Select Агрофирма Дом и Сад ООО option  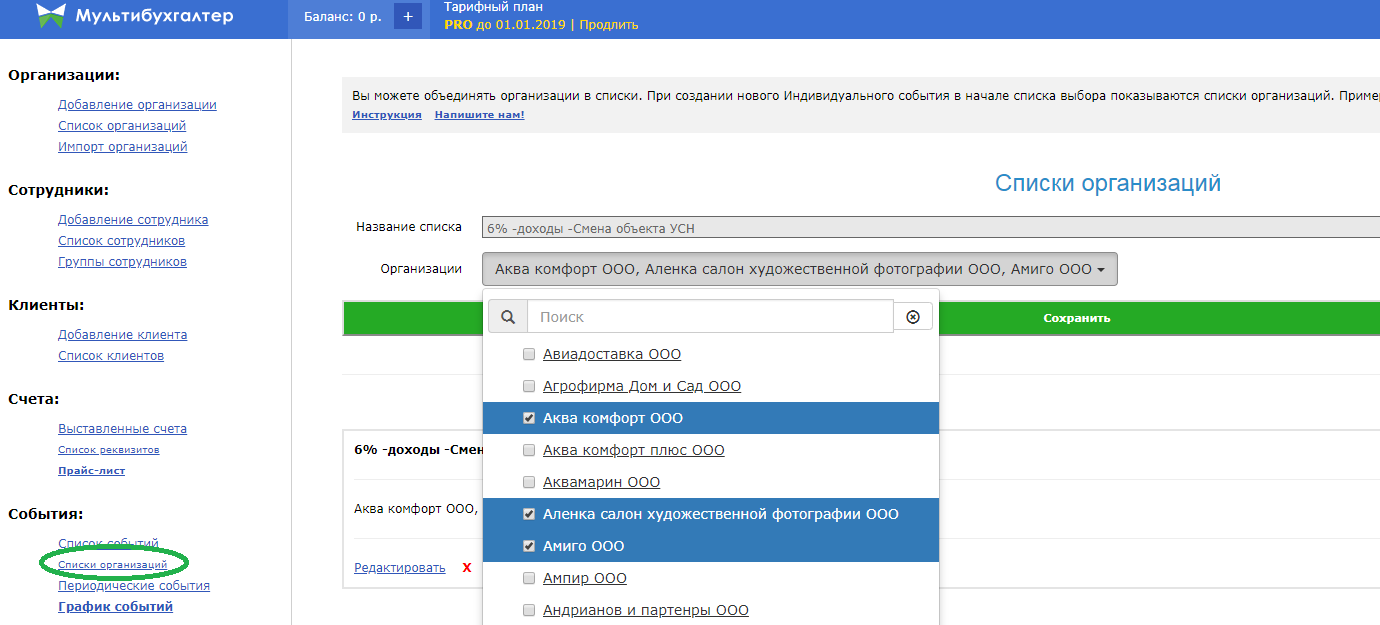641,386
